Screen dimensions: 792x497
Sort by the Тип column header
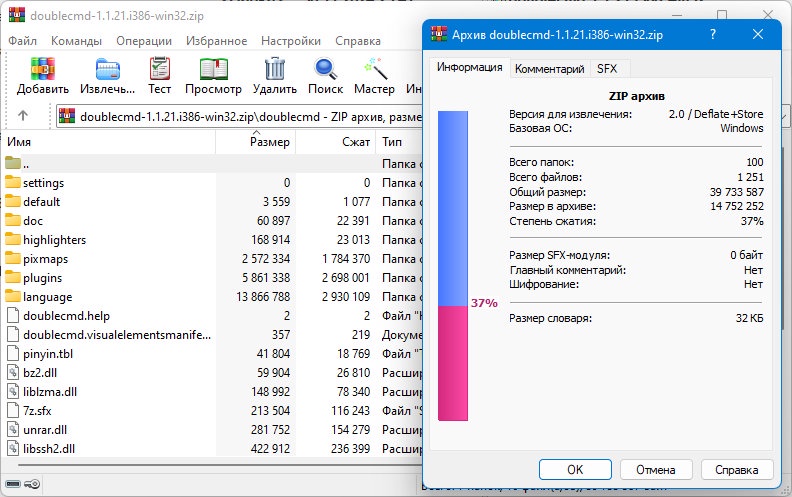point(400,142)
